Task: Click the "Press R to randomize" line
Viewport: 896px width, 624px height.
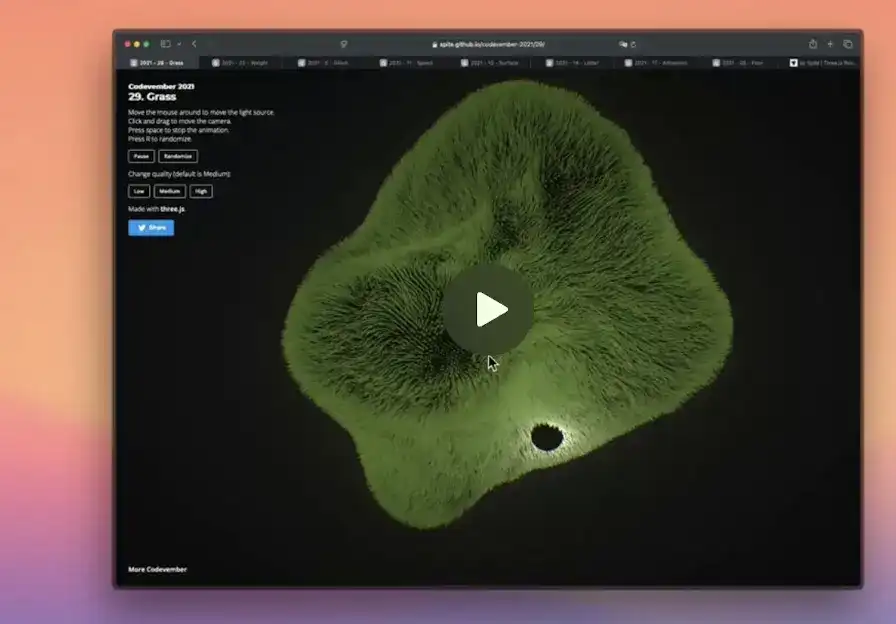Action: click(160, 139)
